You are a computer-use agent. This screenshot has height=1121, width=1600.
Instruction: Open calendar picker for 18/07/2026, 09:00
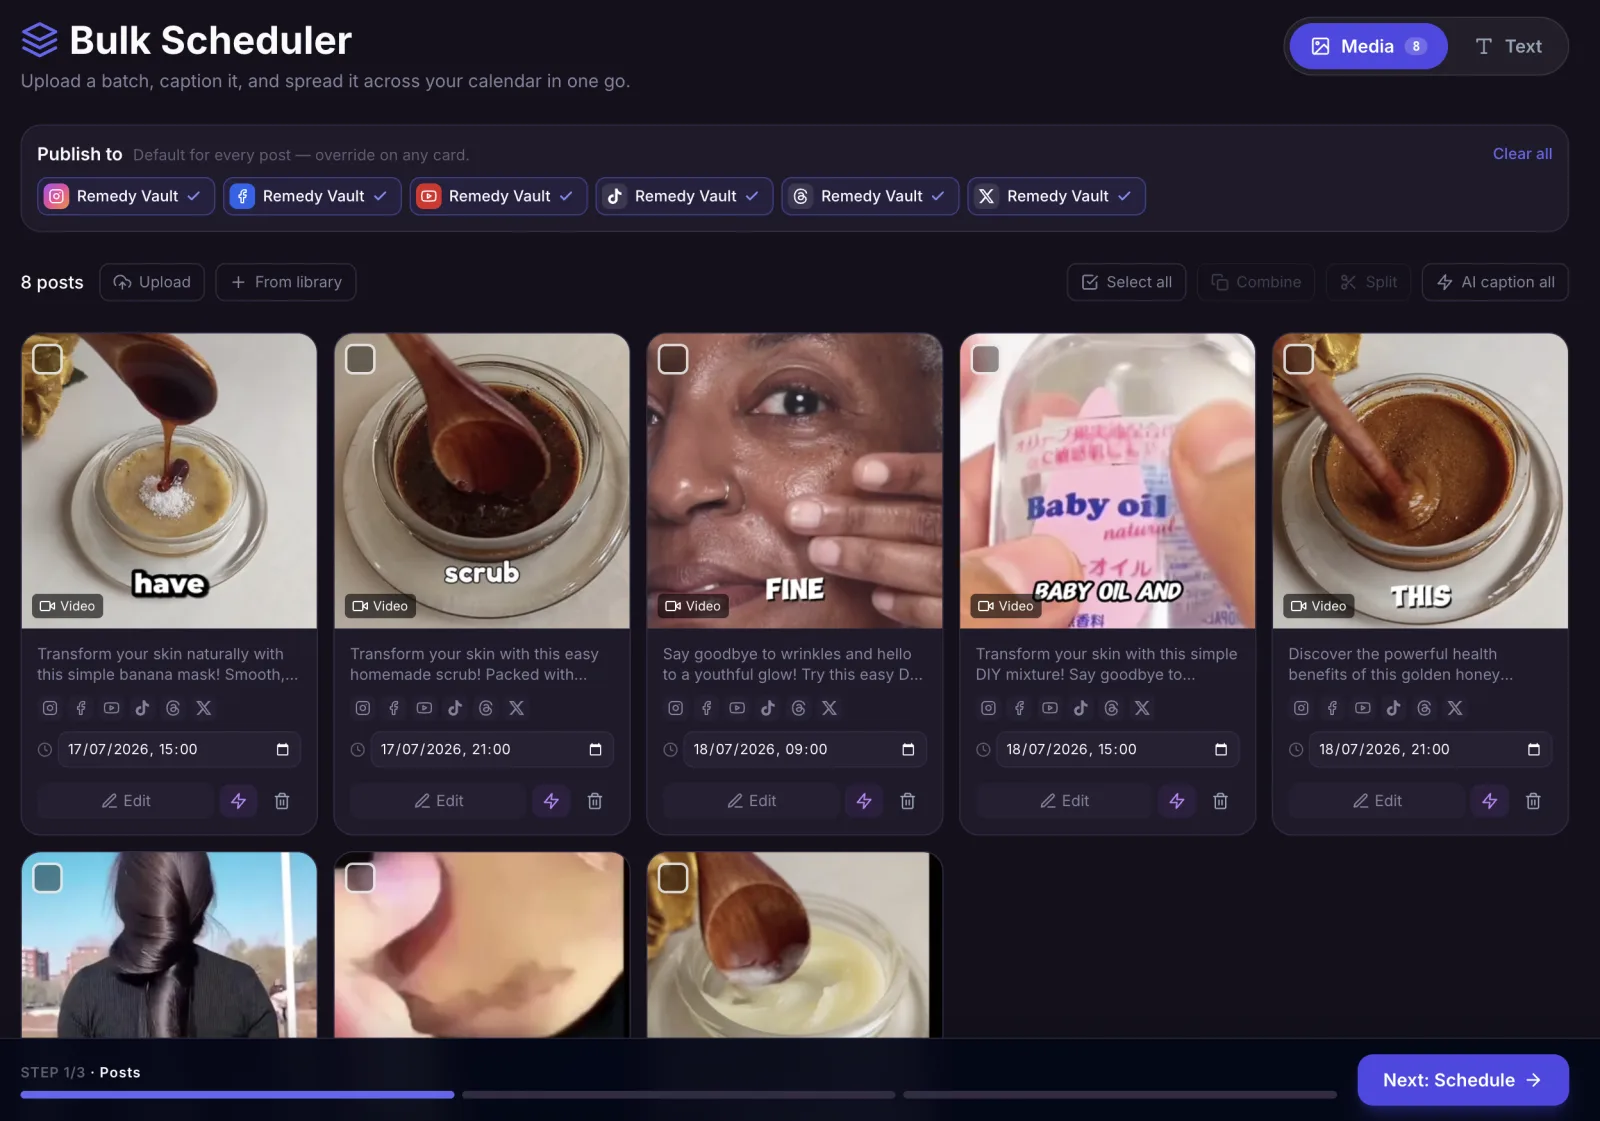click(x=908, y=750)
